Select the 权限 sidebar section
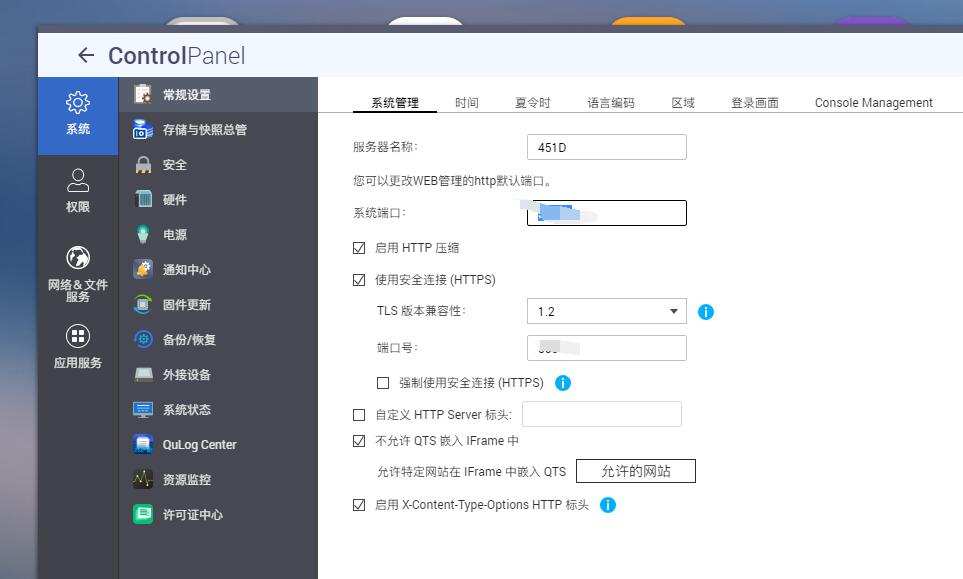Screen dimensions: 963x579 (x=76, y=192)
